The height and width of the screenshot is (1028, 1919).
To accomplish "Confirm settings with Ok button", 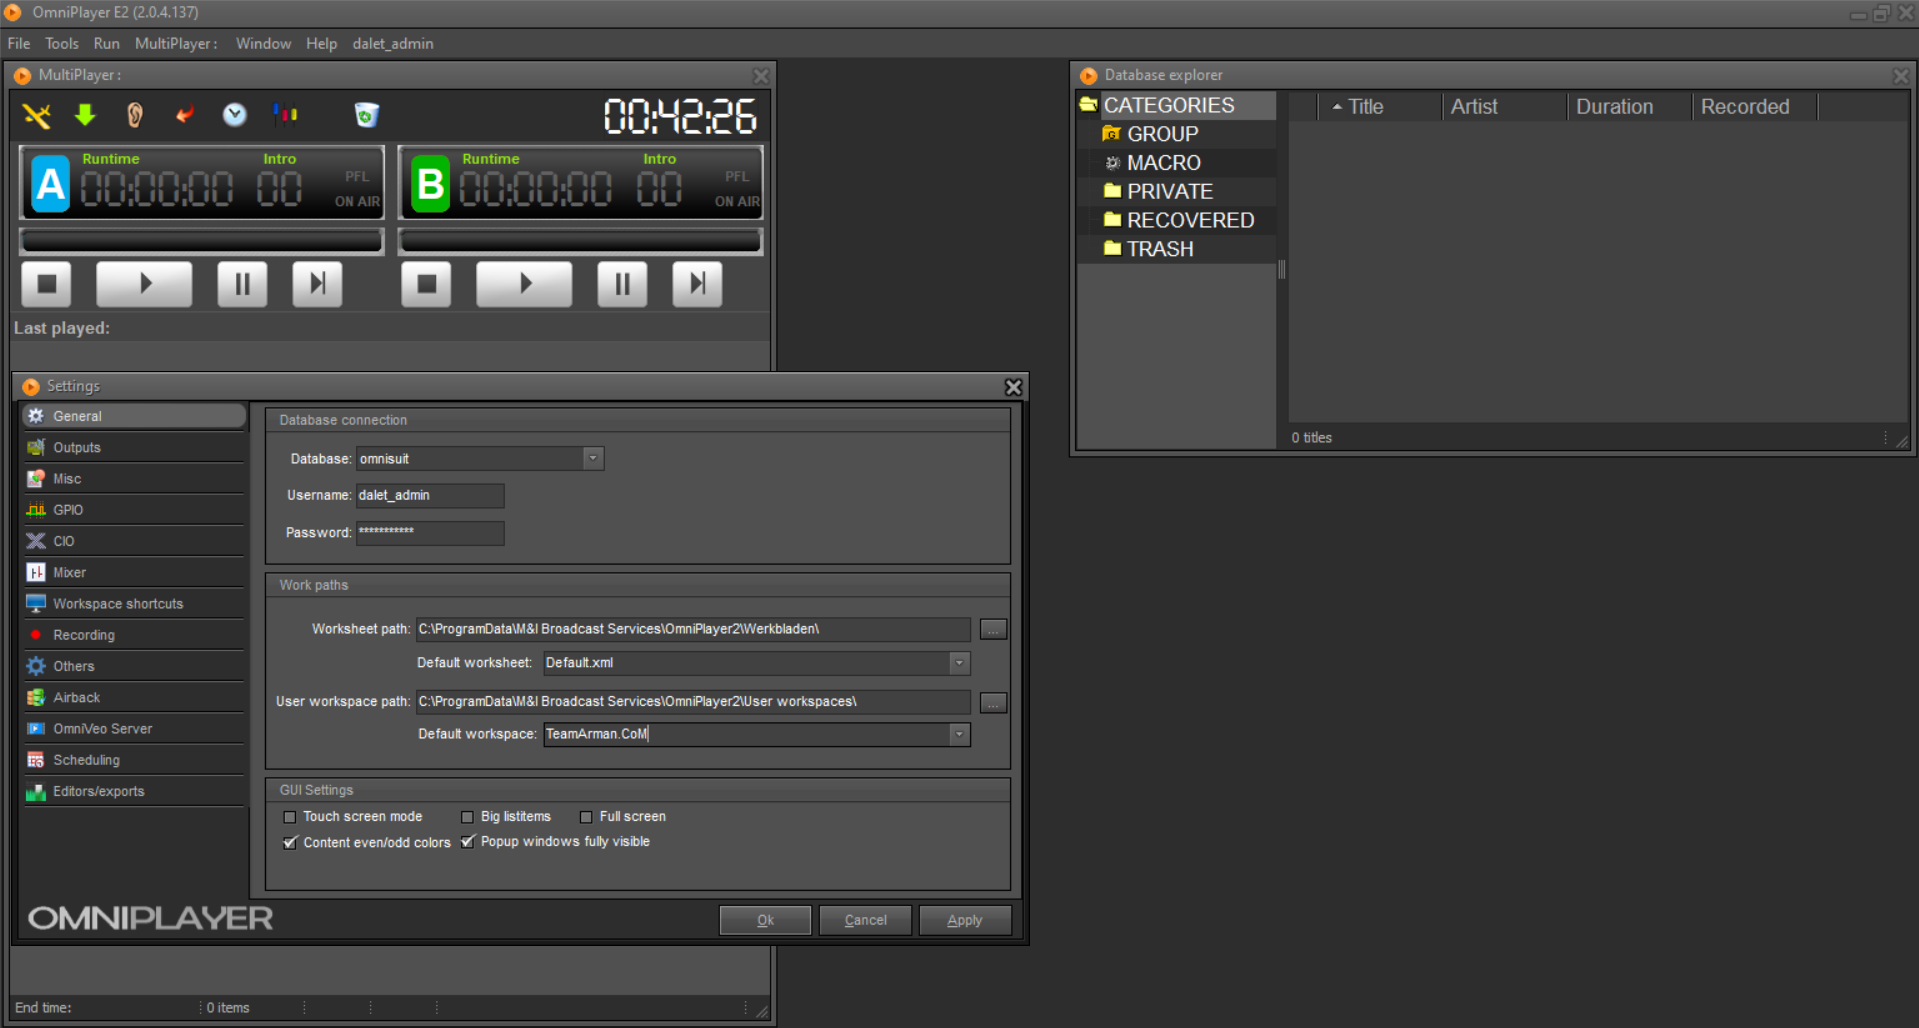I will (x=765, y=920).
